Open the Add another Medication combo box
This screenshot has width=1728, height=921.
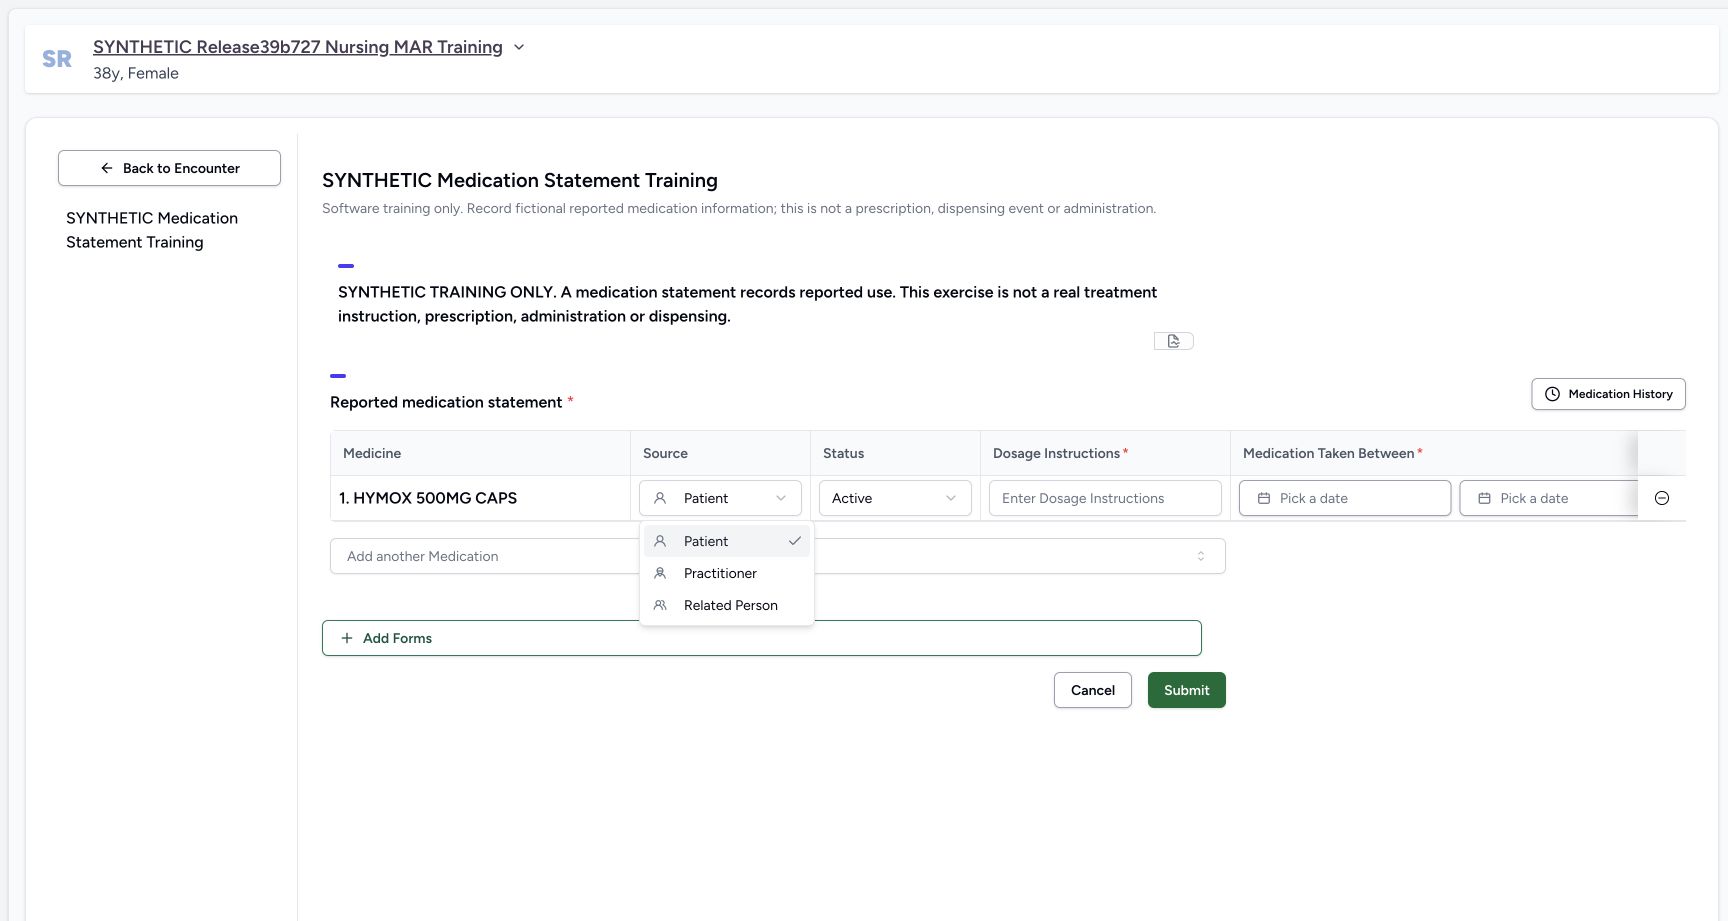click(777, 556)
